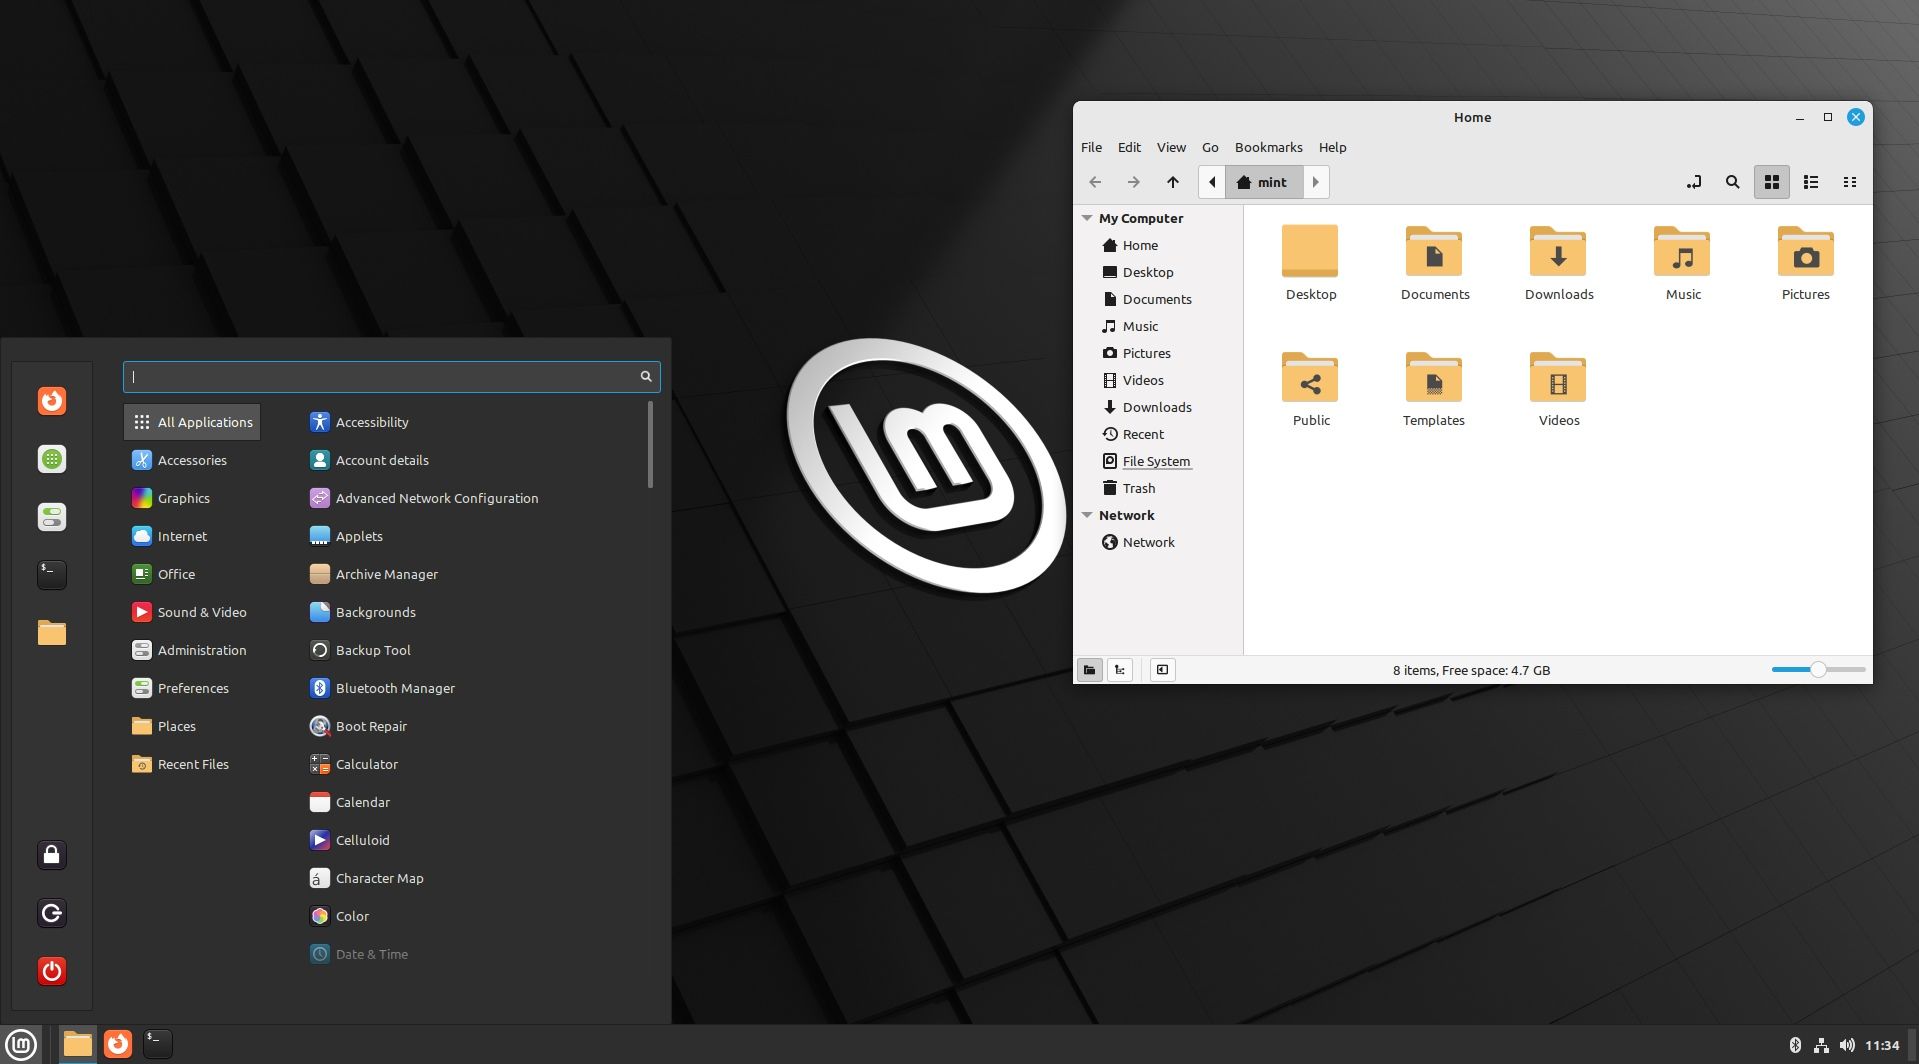
Task: Shut down using the red power icon
Action: 52,970
